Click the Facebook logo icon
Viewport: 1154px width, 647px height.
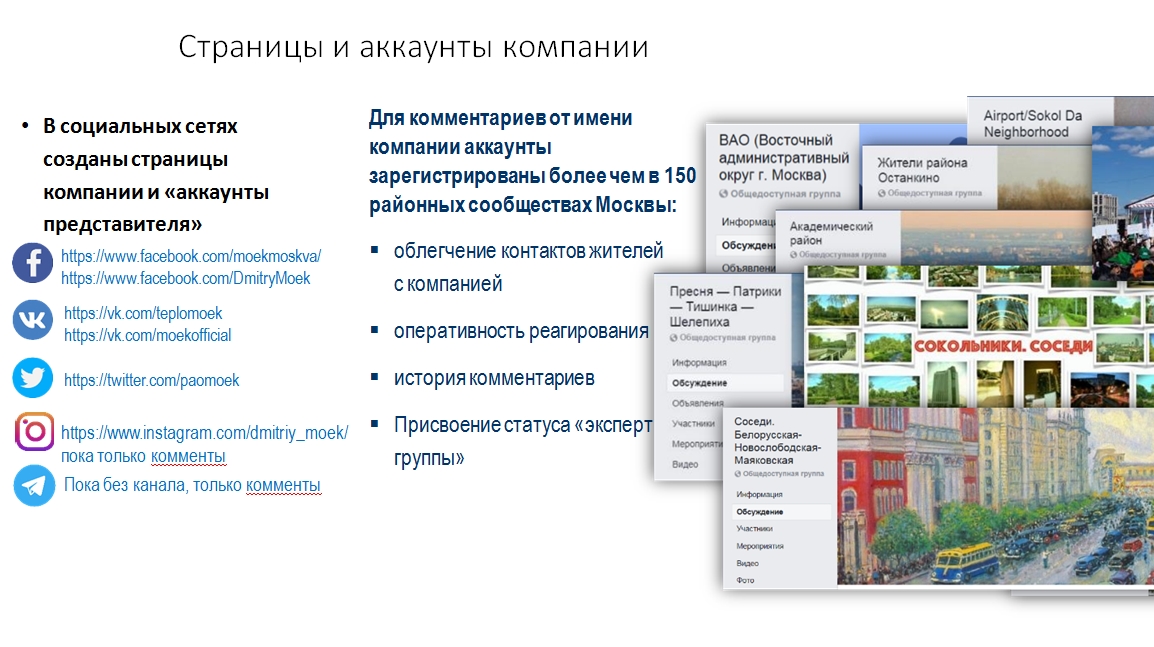point(33,264)
